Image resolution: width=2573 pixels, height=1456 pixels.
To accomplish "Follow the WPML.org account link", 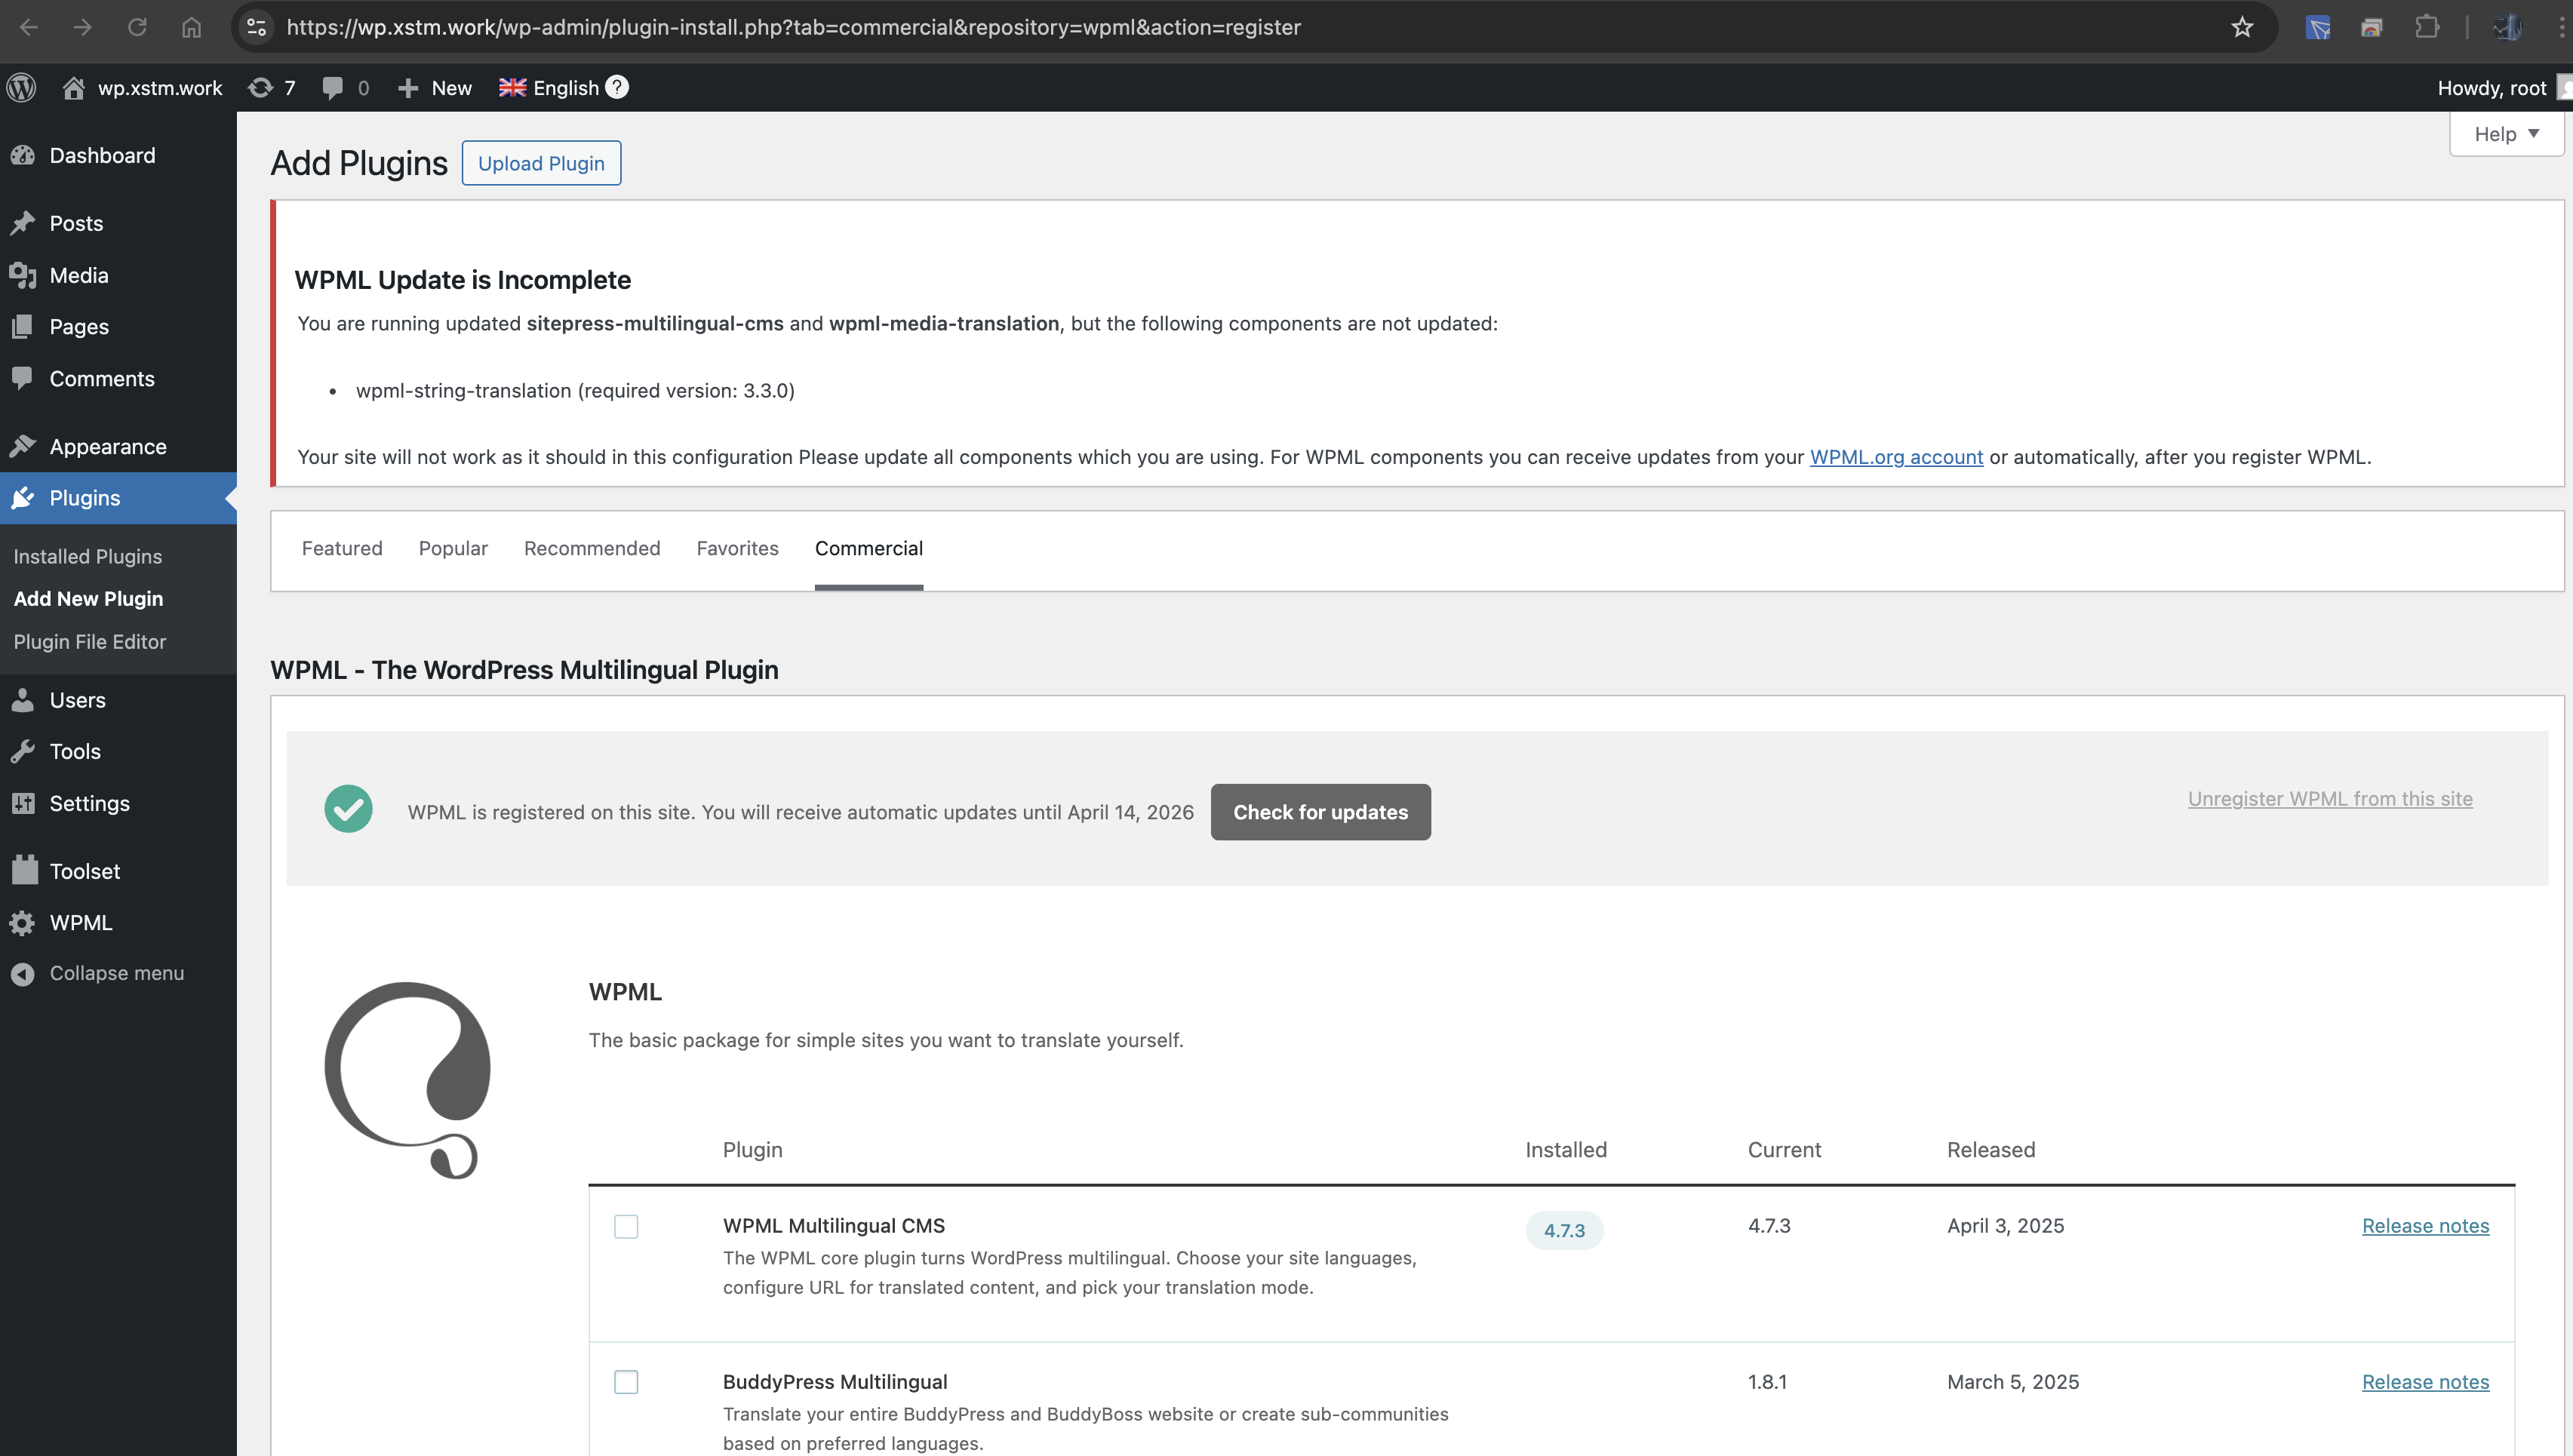I will point(1896,457).
